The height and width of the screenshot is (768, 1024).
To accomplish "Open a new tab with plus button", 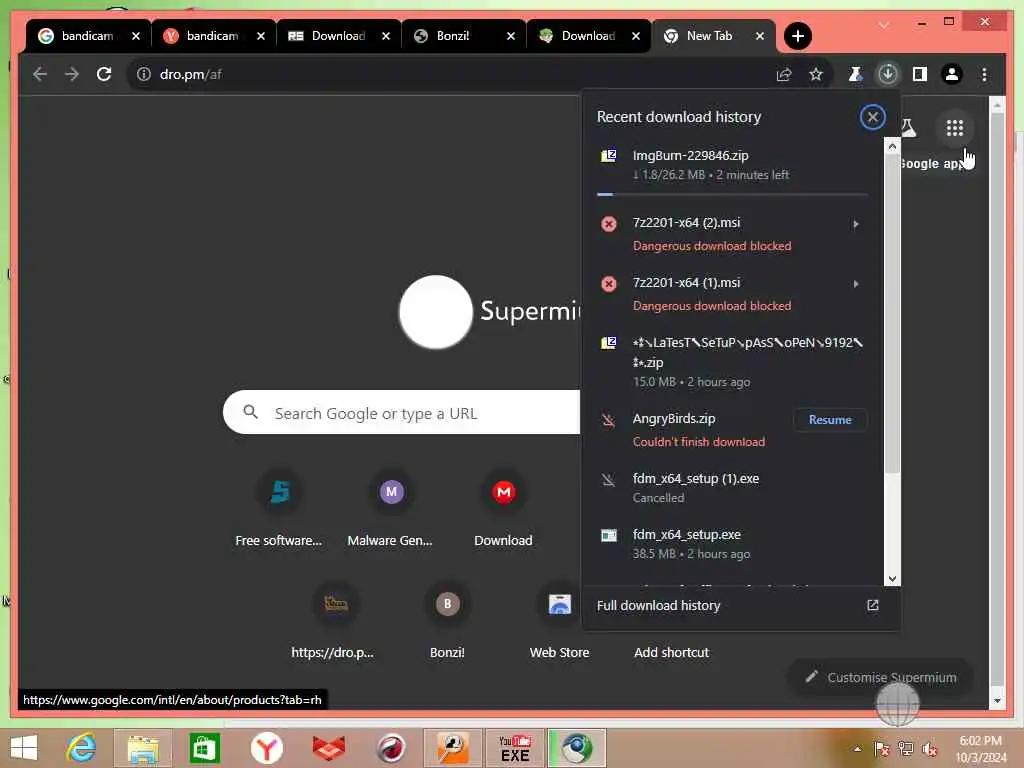I will tap(797, 36).
